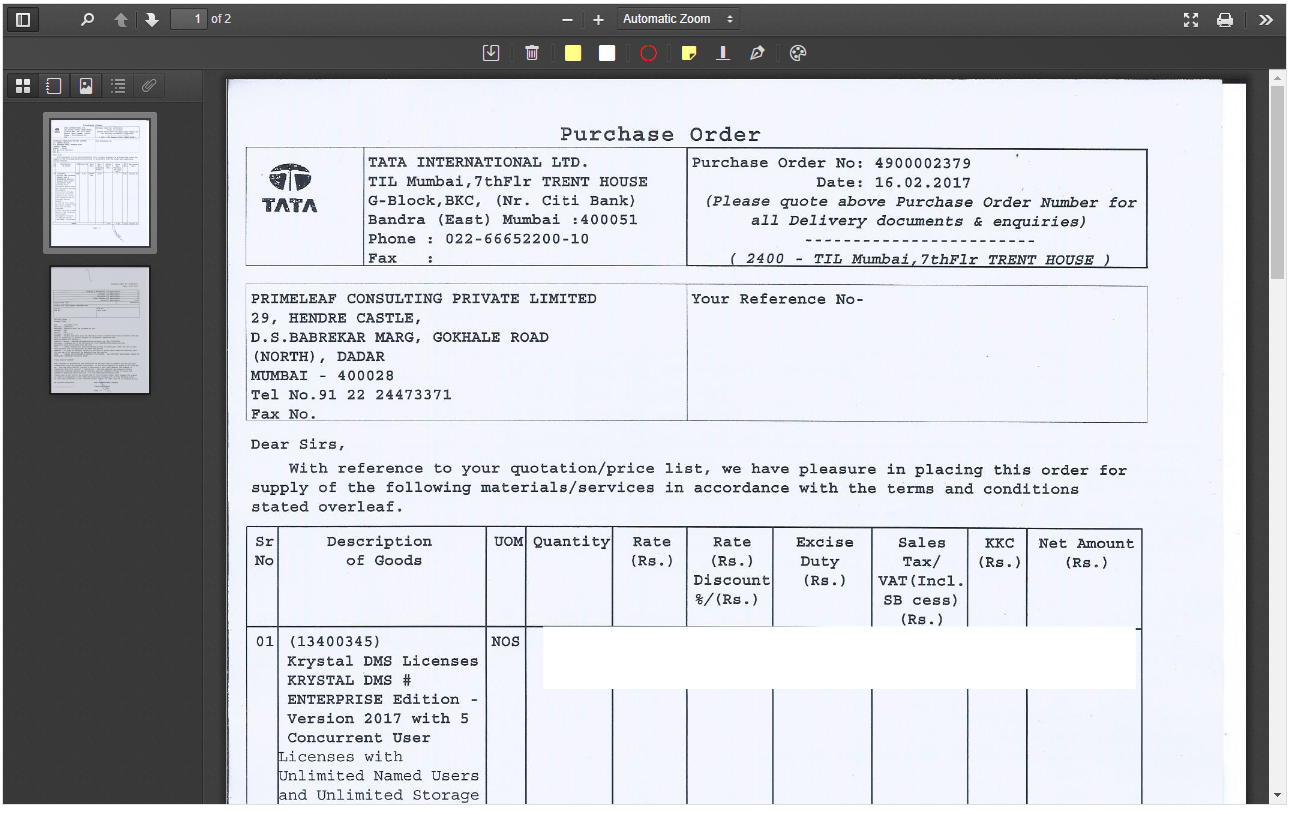Click the 'Dear Sirs,' greeting
The height and width of the screenshot is (814, 1291).
point(297,445)
